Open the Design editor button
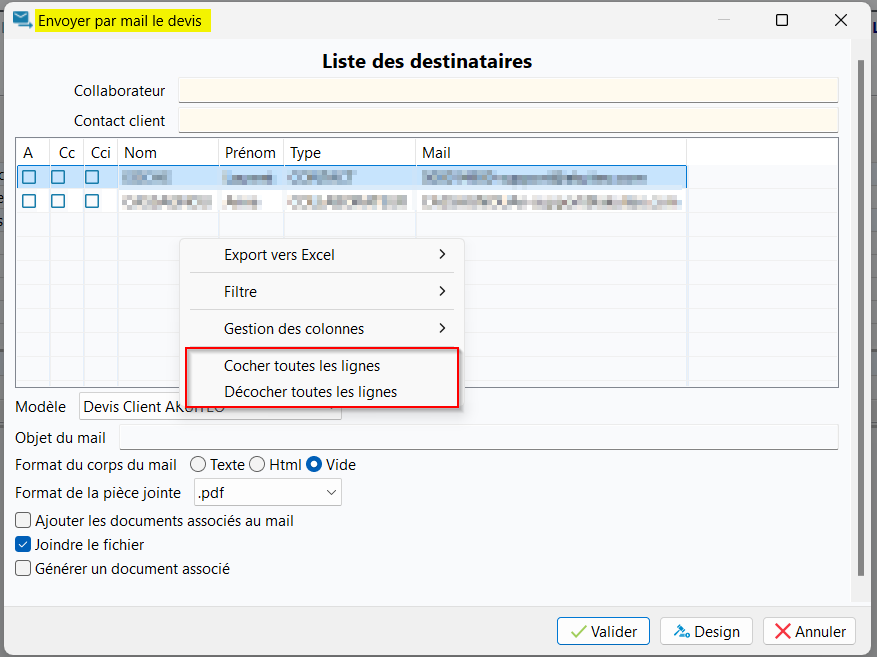Image resolution: width=877 pixels, height=657 pixels. (x=706, y=631)
